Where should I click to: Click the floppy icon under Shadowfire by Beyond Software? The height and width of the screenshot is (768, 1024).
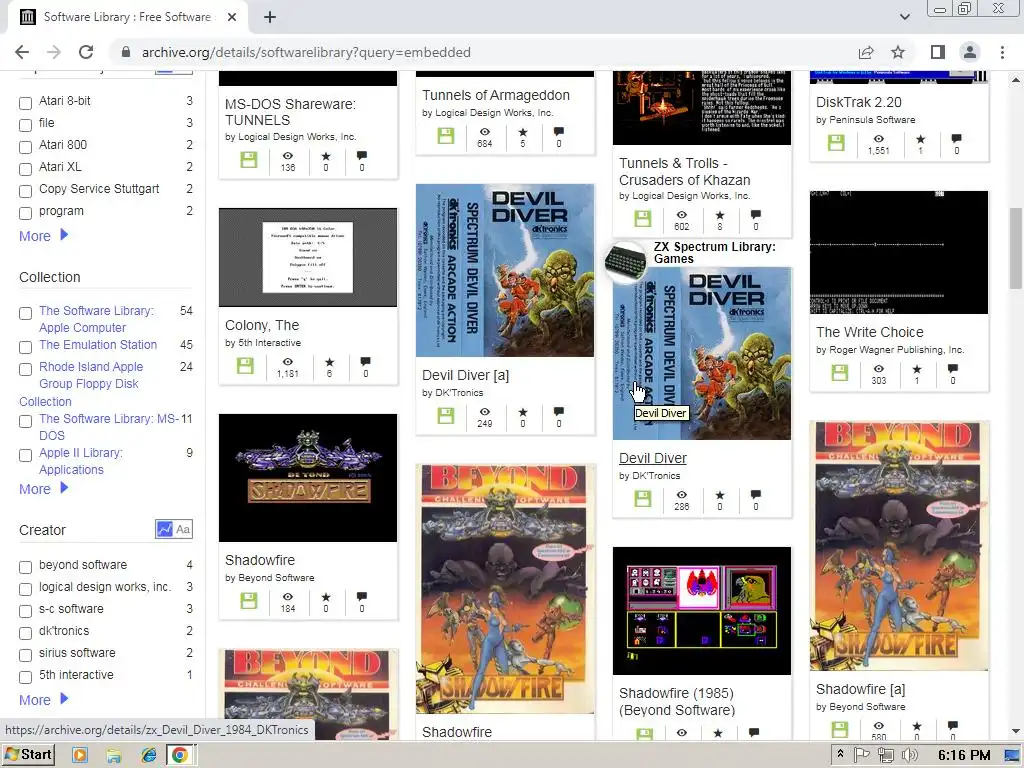pos(249,601)
